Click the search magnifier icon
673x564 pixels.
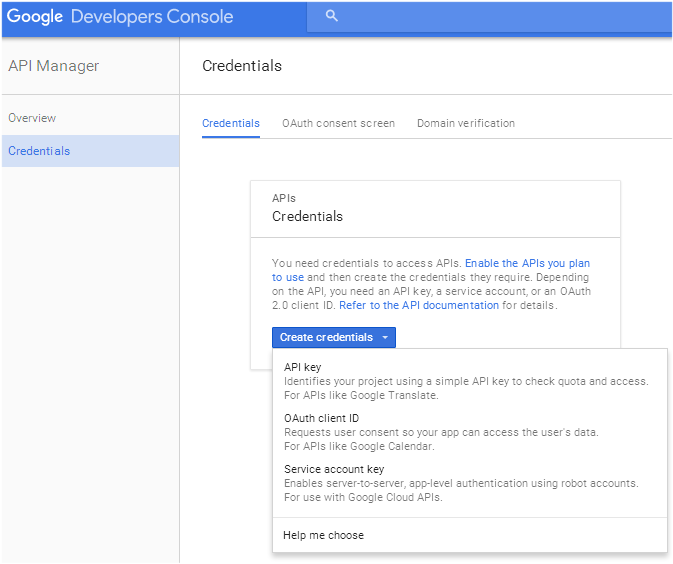point(332,17)
